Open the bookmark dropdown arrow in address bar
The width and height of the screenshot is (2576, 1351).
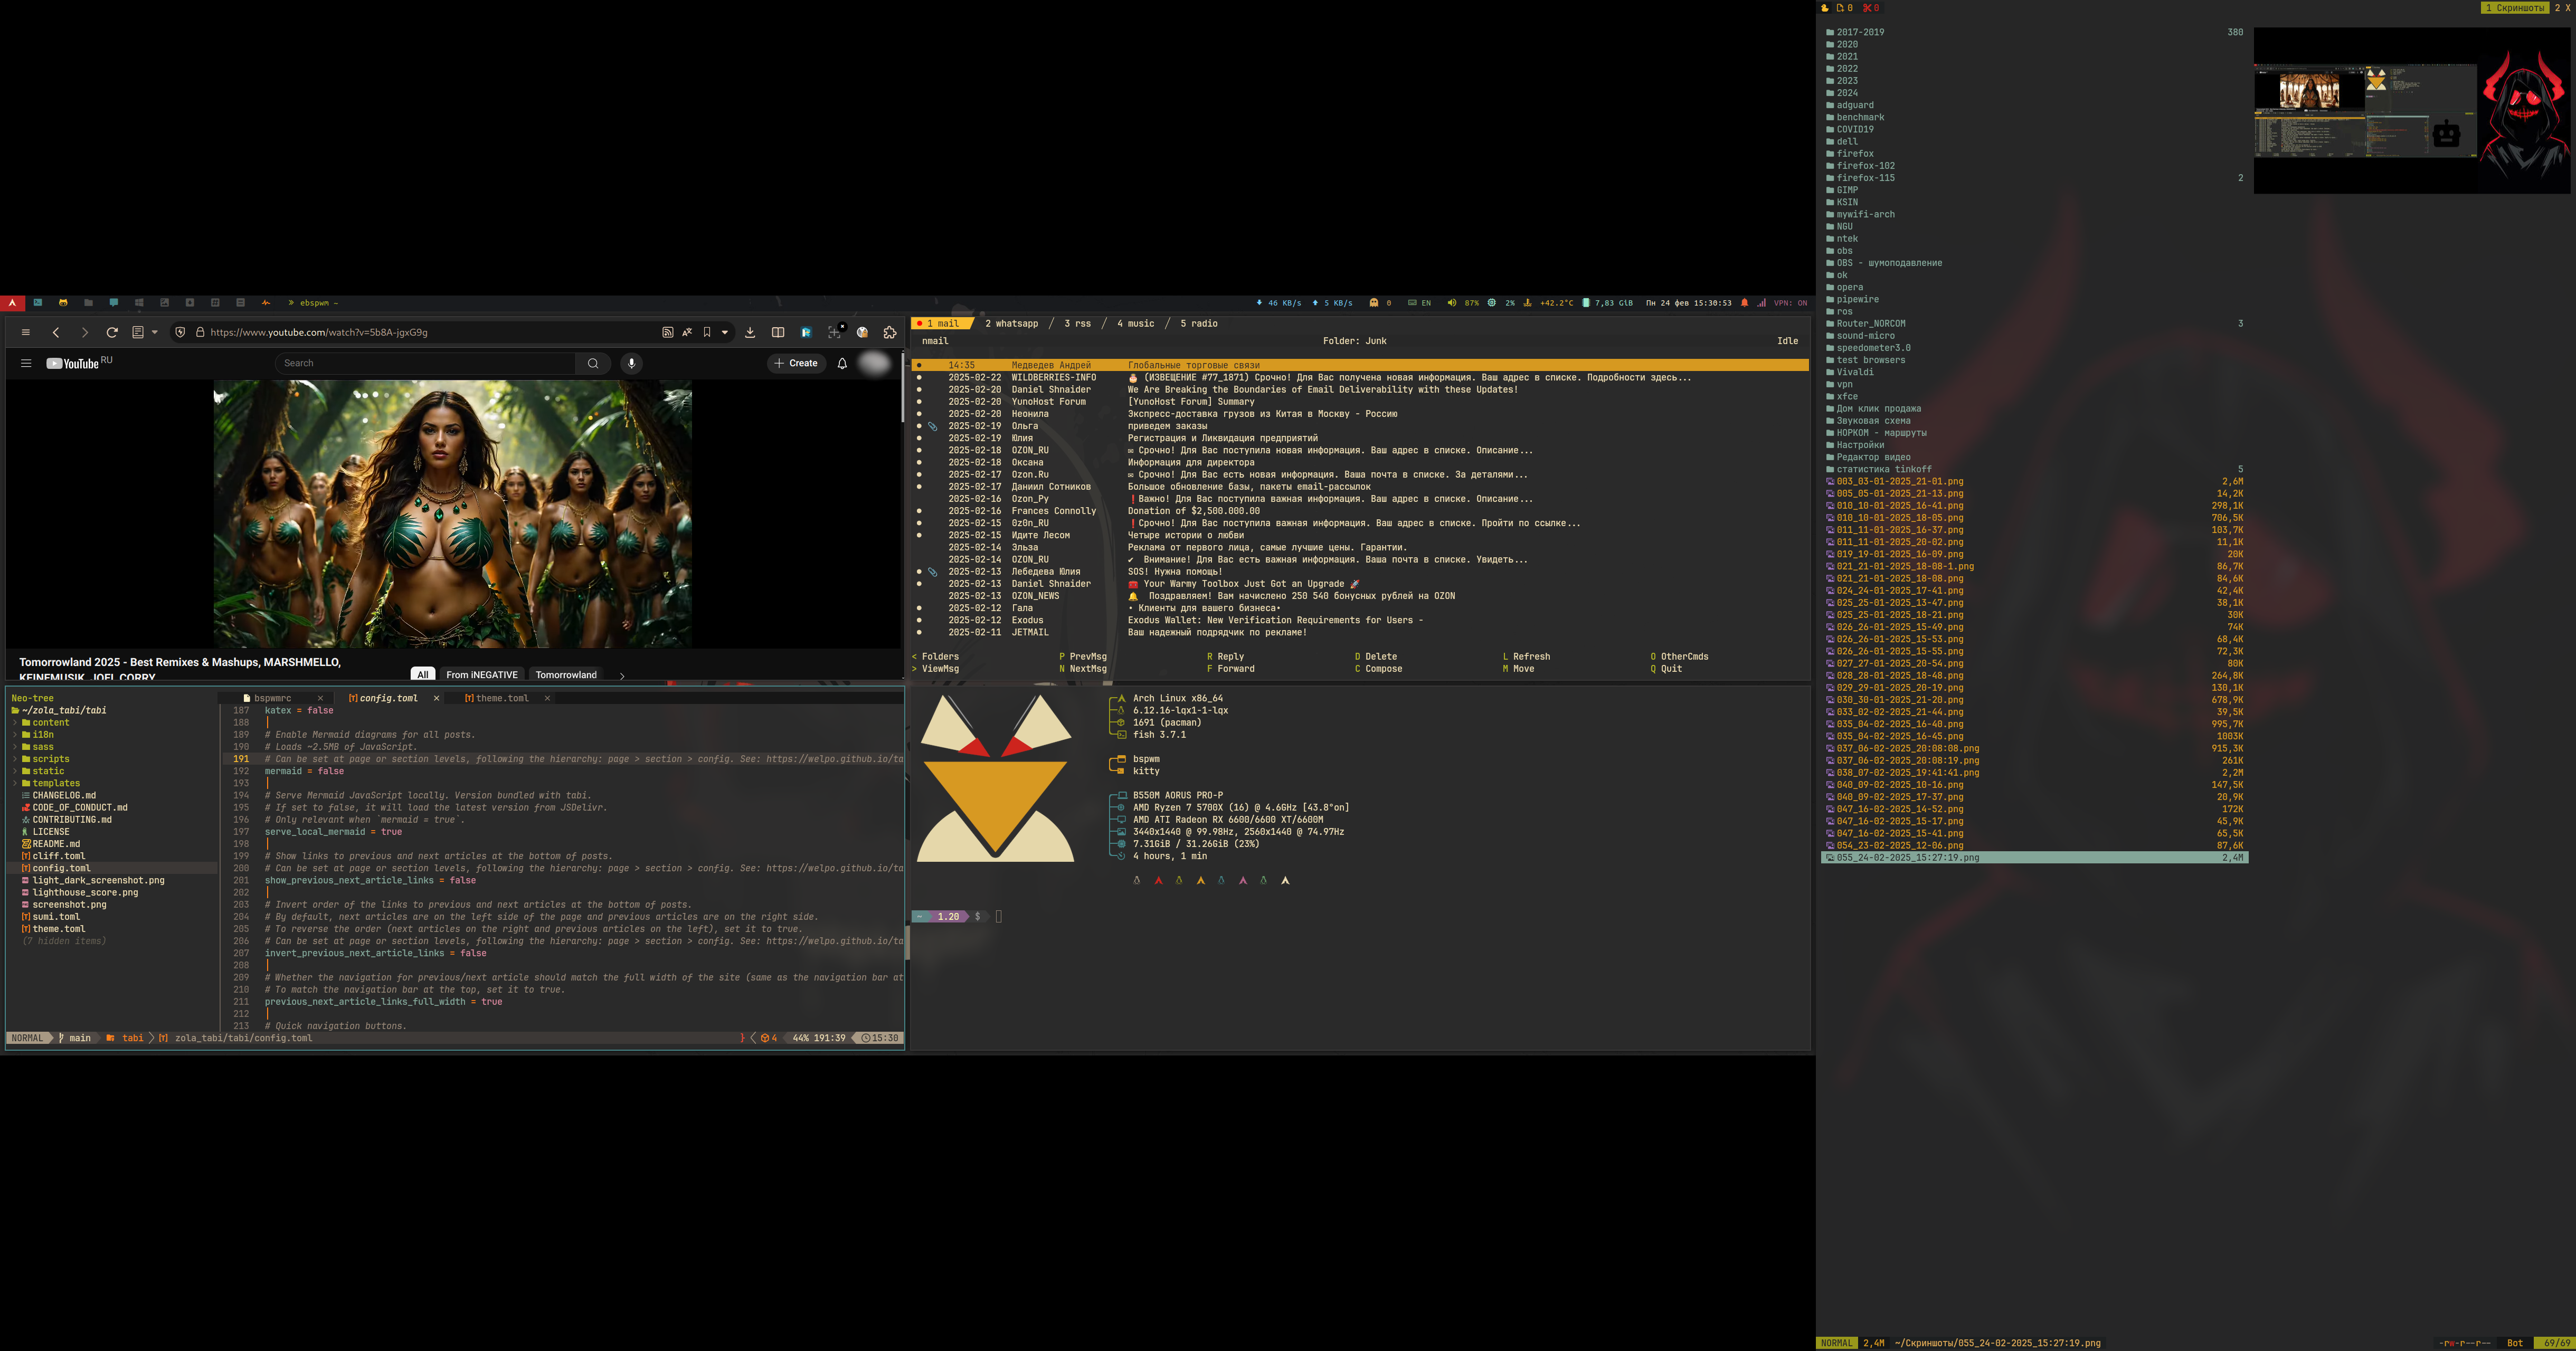point(725,332)
